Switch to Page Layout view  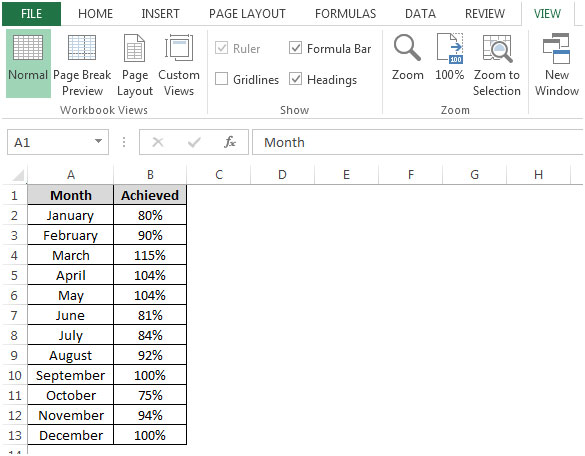tap(135, 65)
